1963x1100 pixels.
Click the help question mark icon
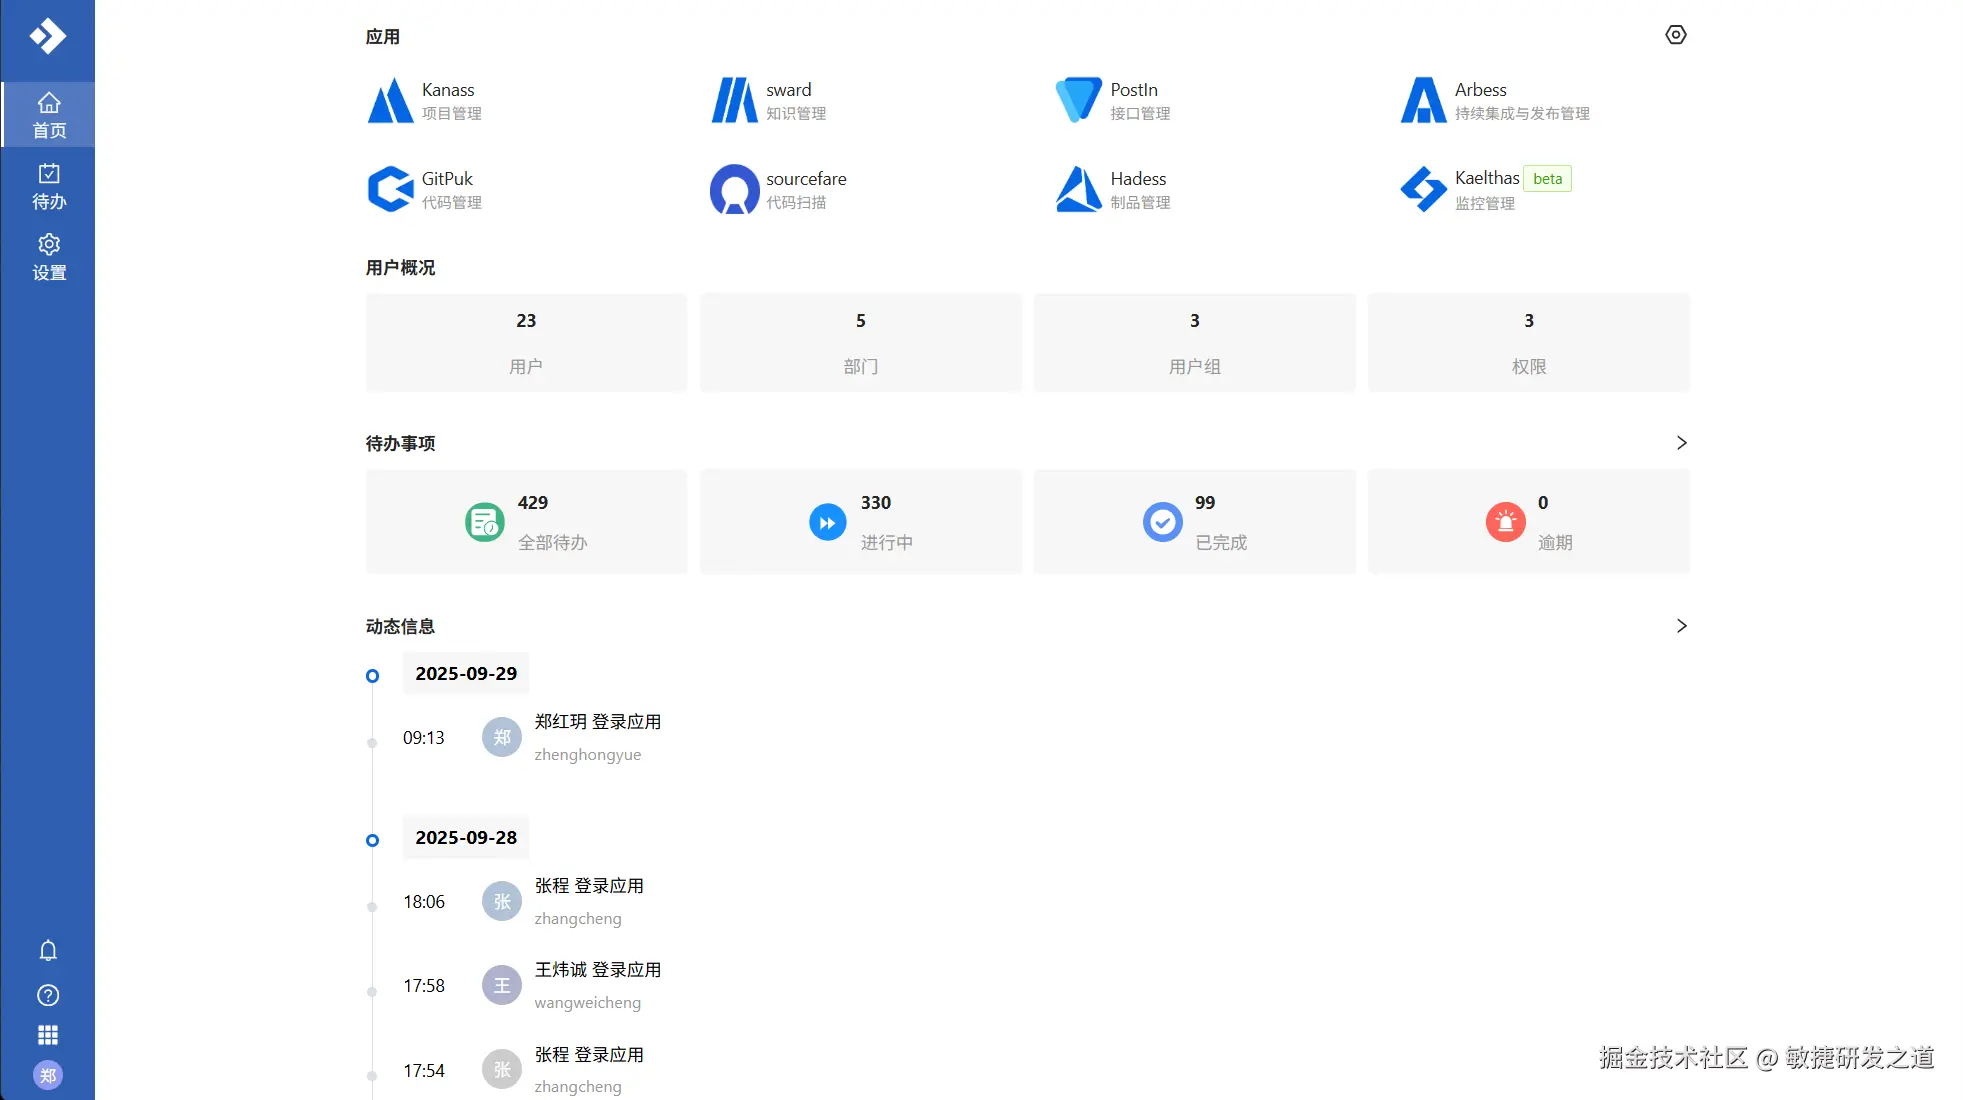[x=48, y=995]
